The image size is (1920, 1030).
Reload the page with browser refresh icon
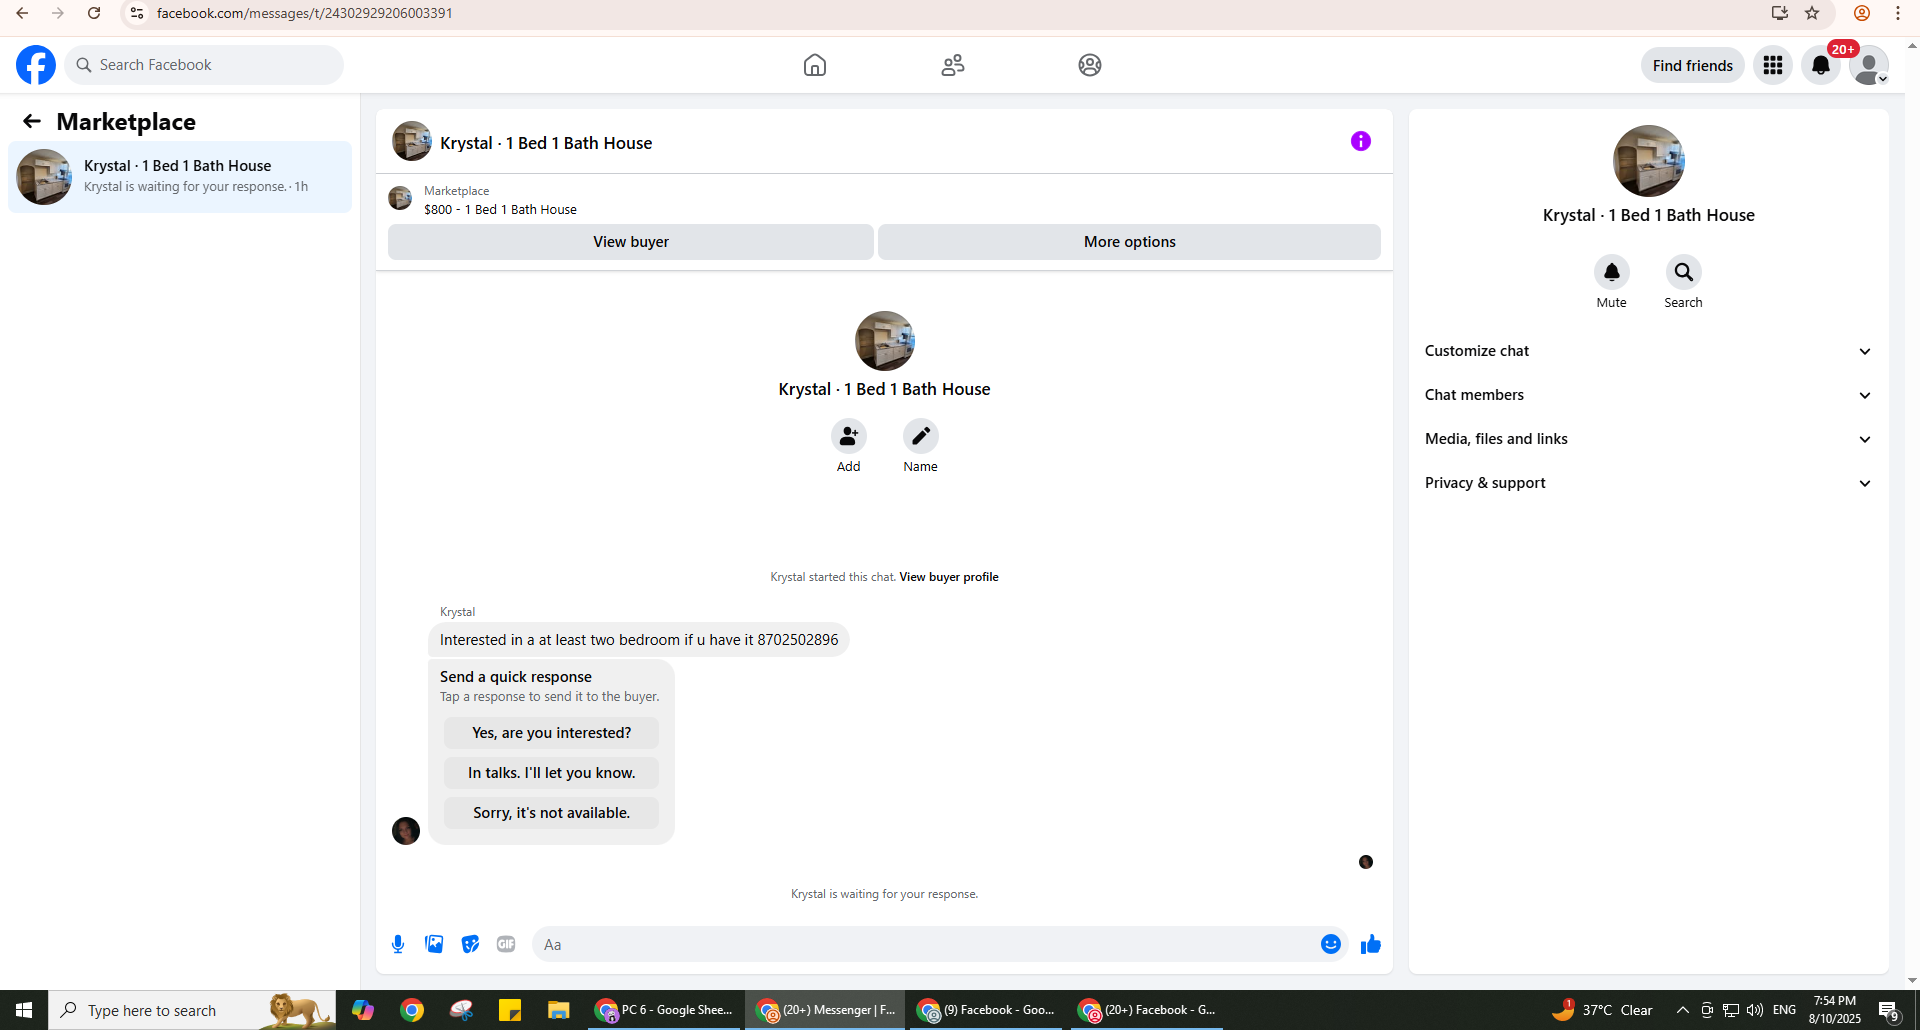(x=94, y=13)
